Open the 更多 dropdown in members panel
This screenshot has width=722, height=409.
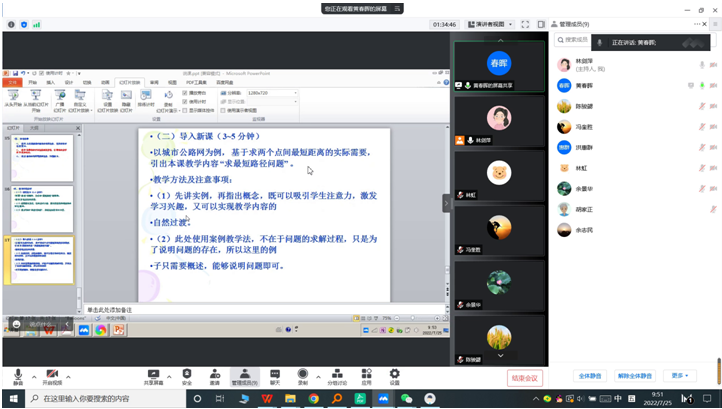coord(680,376)
